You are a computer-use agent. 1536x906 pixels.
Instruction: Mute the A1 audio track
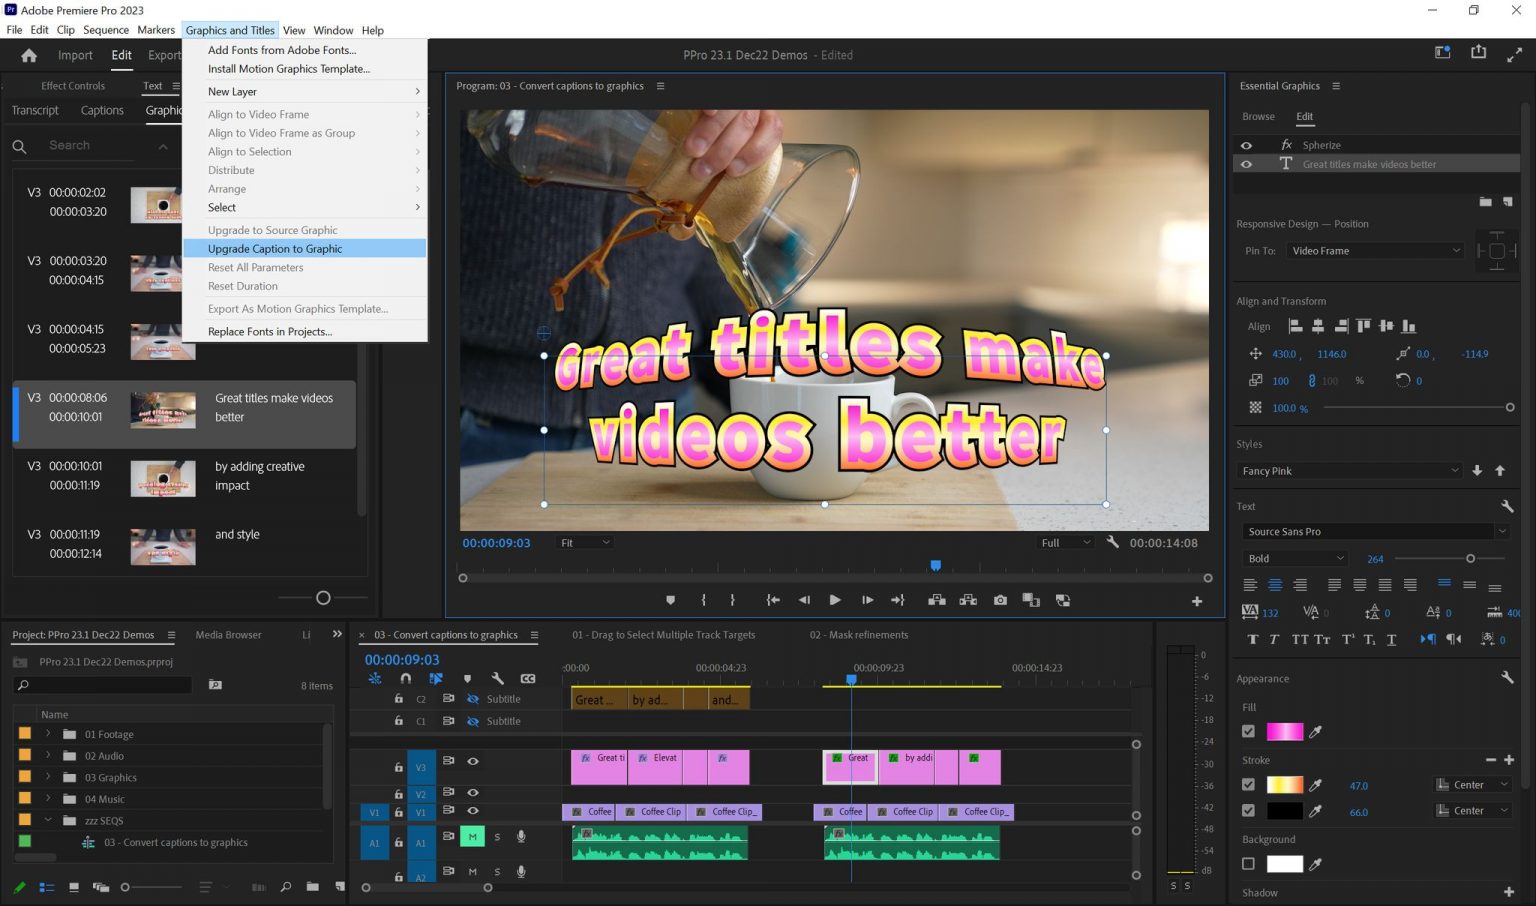472,836
